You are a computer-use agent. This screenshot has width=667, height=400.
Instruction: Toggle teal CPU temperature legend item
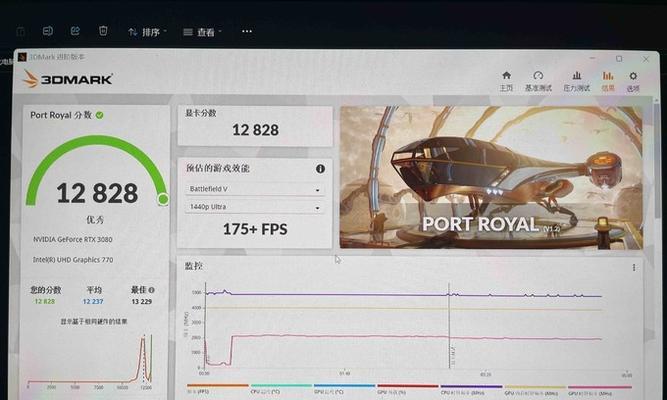click(x=281, y=389)
